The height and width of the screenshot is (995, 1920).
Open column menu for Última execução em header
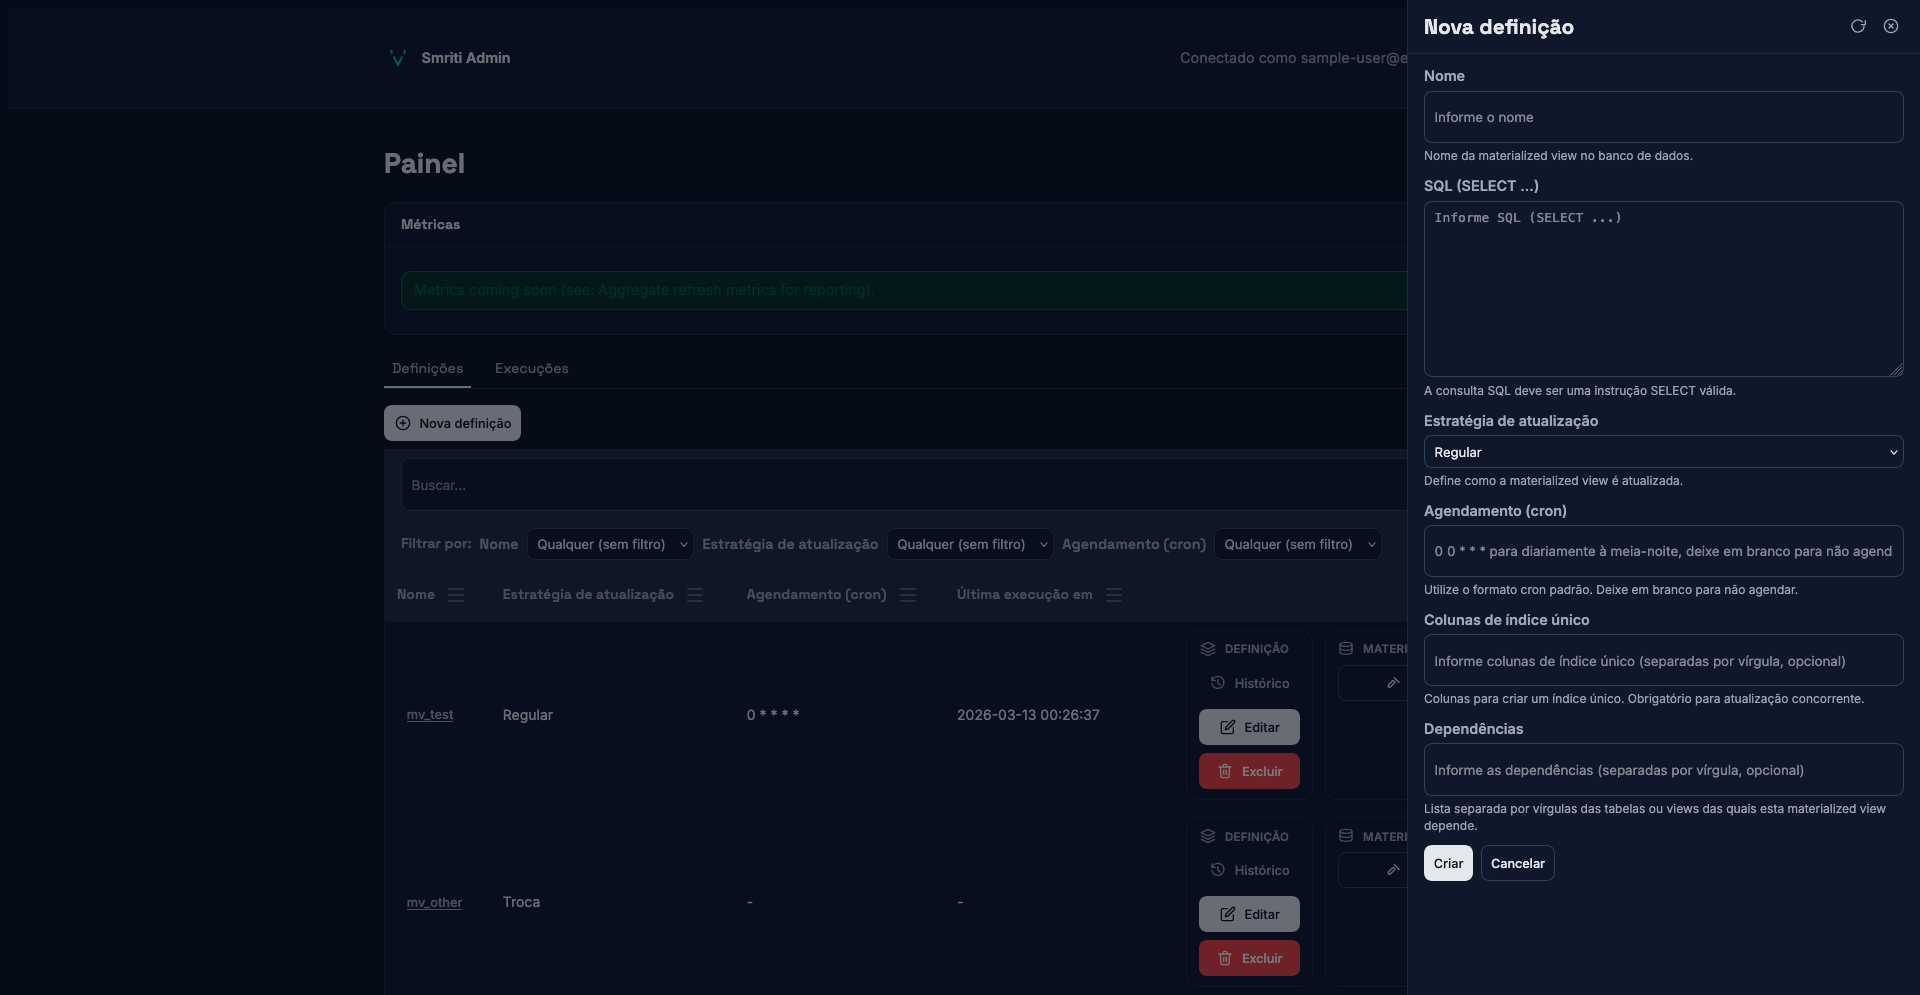coord(1114,595)
